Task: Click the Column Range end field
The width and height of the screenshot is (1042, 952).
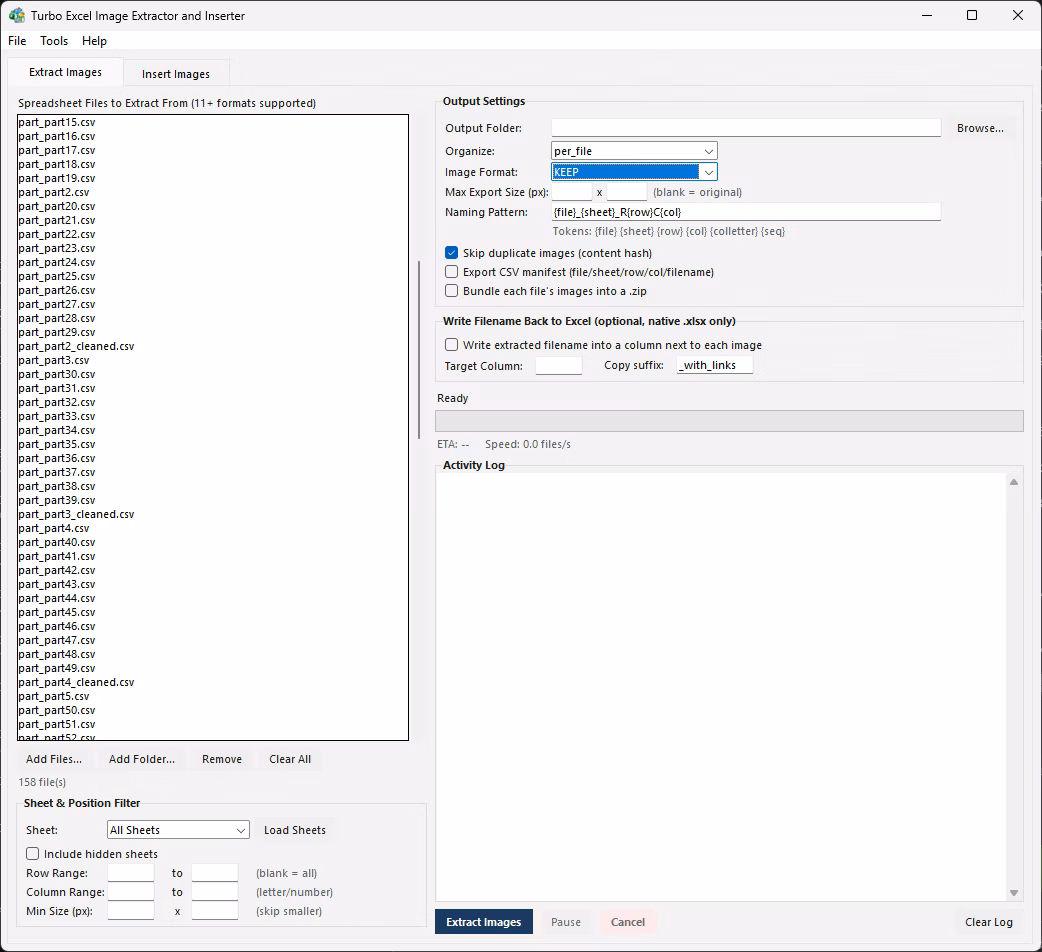Action: (215, 892)
